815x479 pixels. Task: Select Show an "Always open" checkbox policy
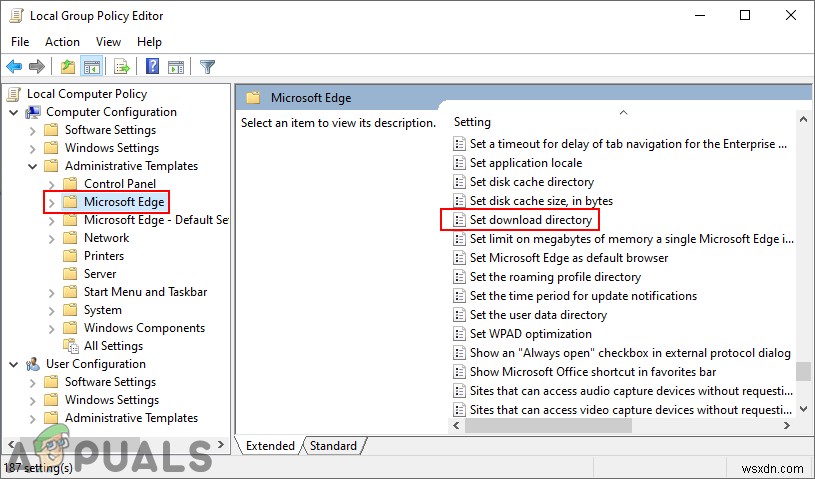tap(630, 353)
